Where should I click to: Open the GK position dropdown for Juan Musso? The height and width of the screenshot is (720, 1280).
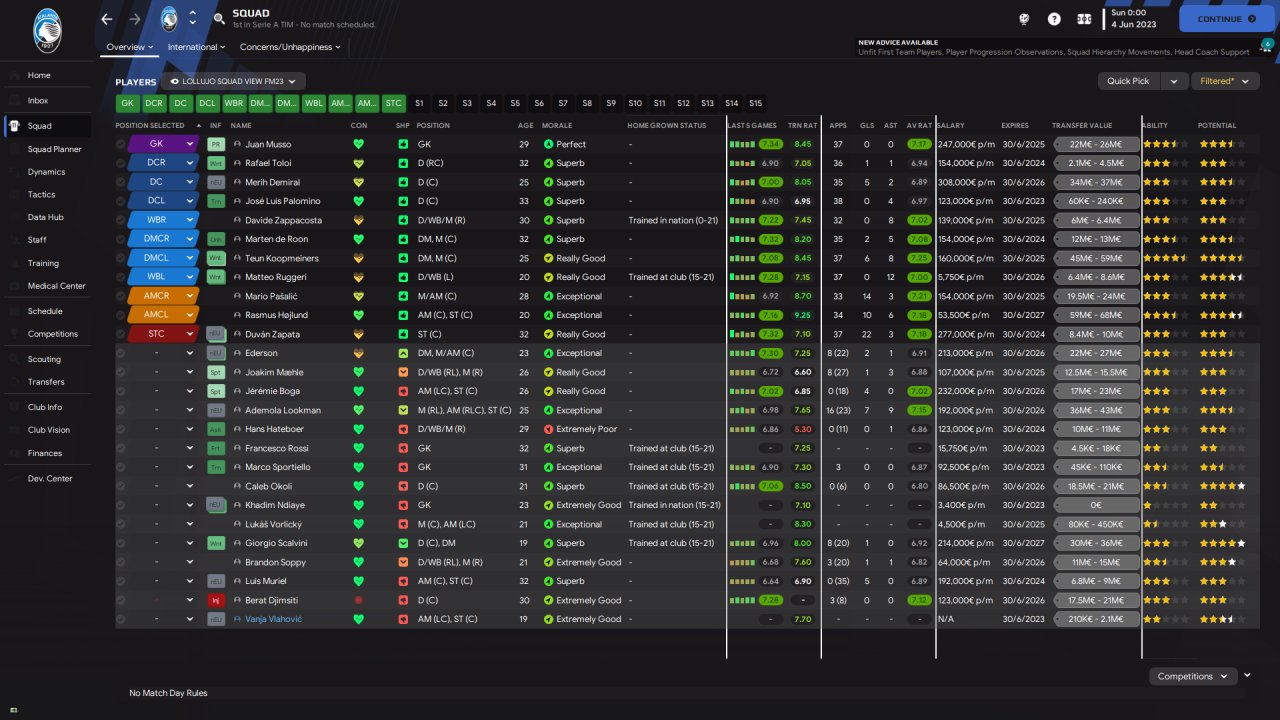pyautogui.click(x=190, y=144)
